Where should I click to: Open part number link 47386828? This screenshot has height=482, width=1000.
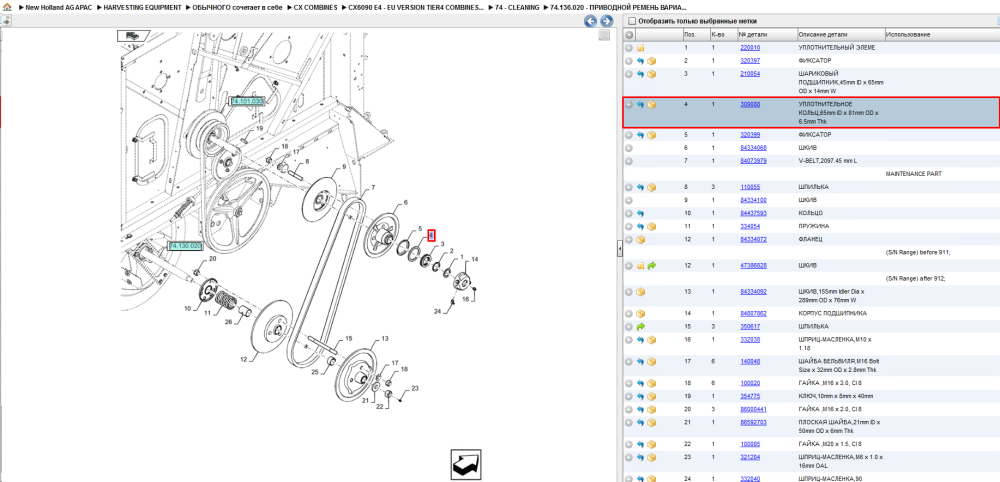[x=753, y=266]
